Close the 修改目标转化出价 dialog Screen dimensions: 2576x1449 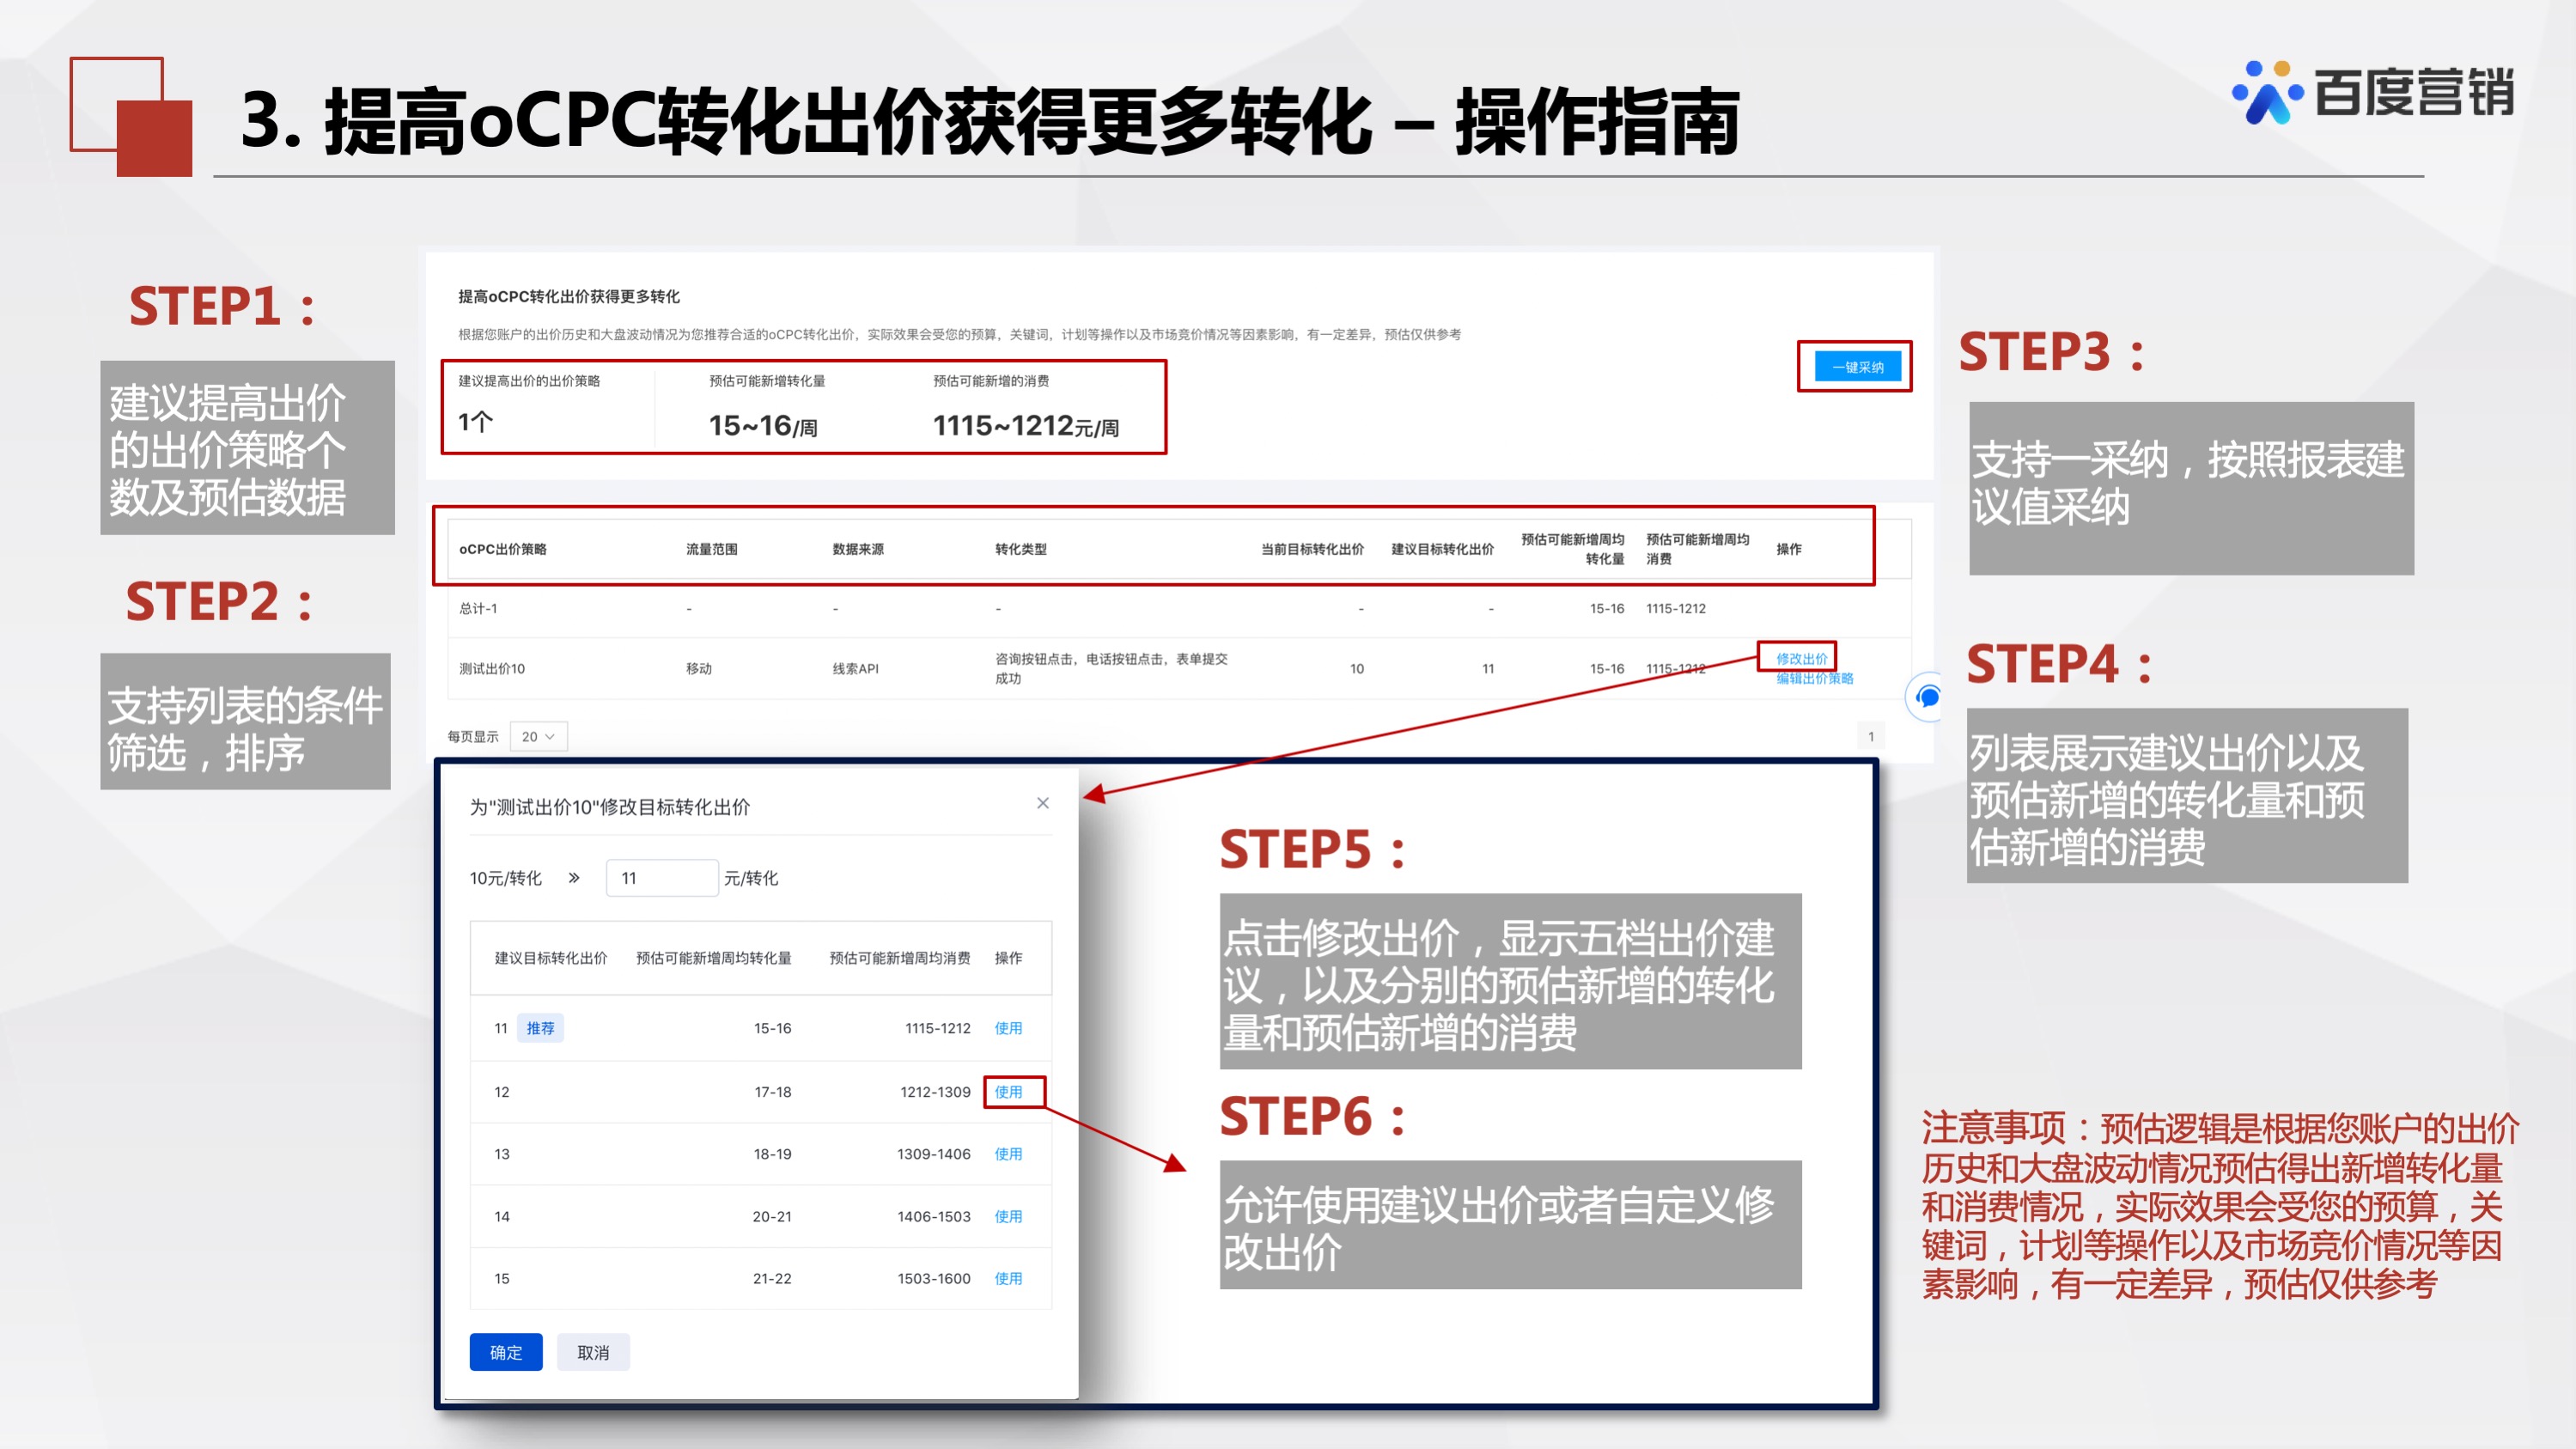(x=1043, y=803)
